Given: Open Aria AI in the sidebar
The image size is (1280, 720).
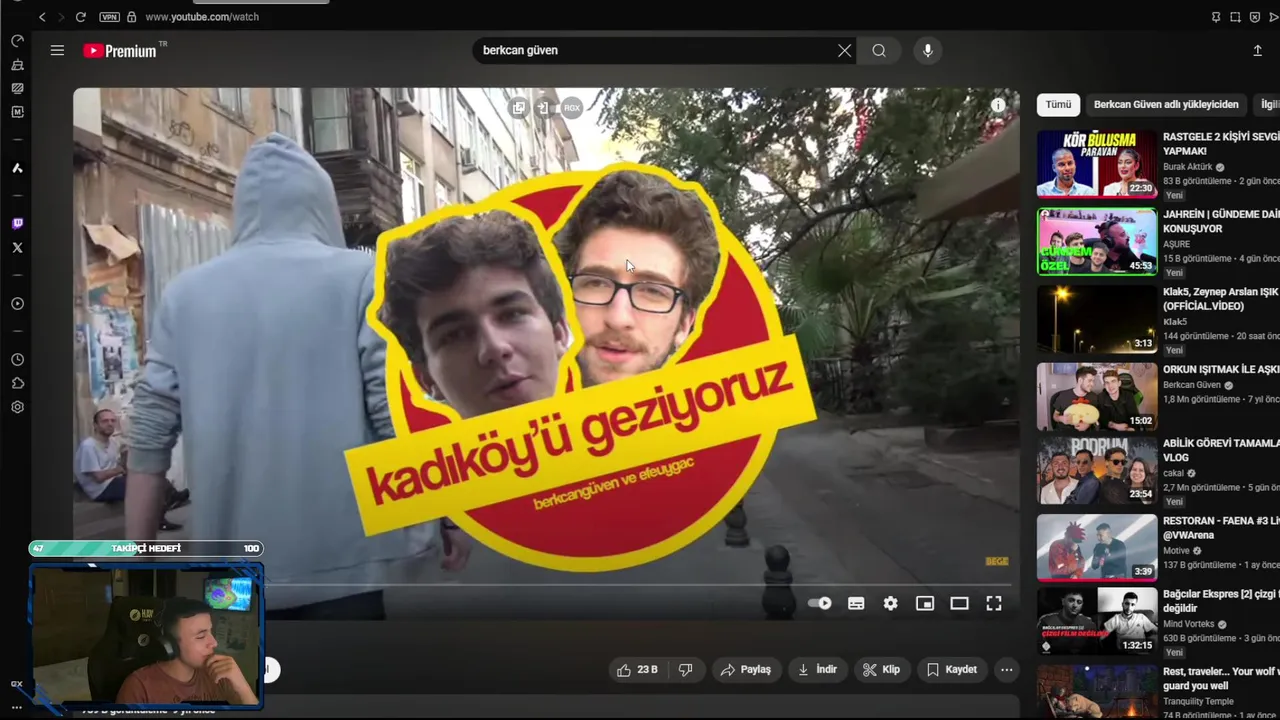Looking at the screenshot, I should [x=17, y=168].
